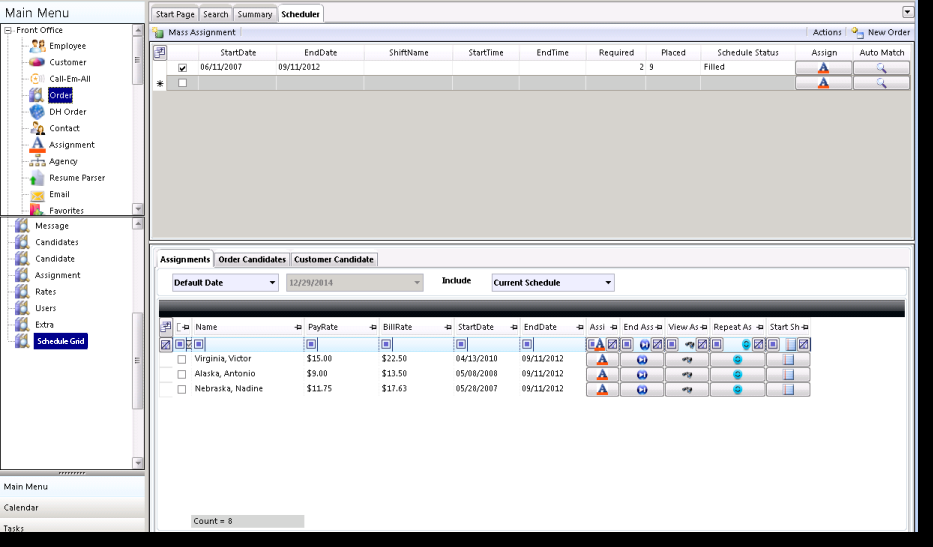Click Auto Match magnifier for 06/11/2007 schedule
Screen dimensions: 933x547
(881, 68)
